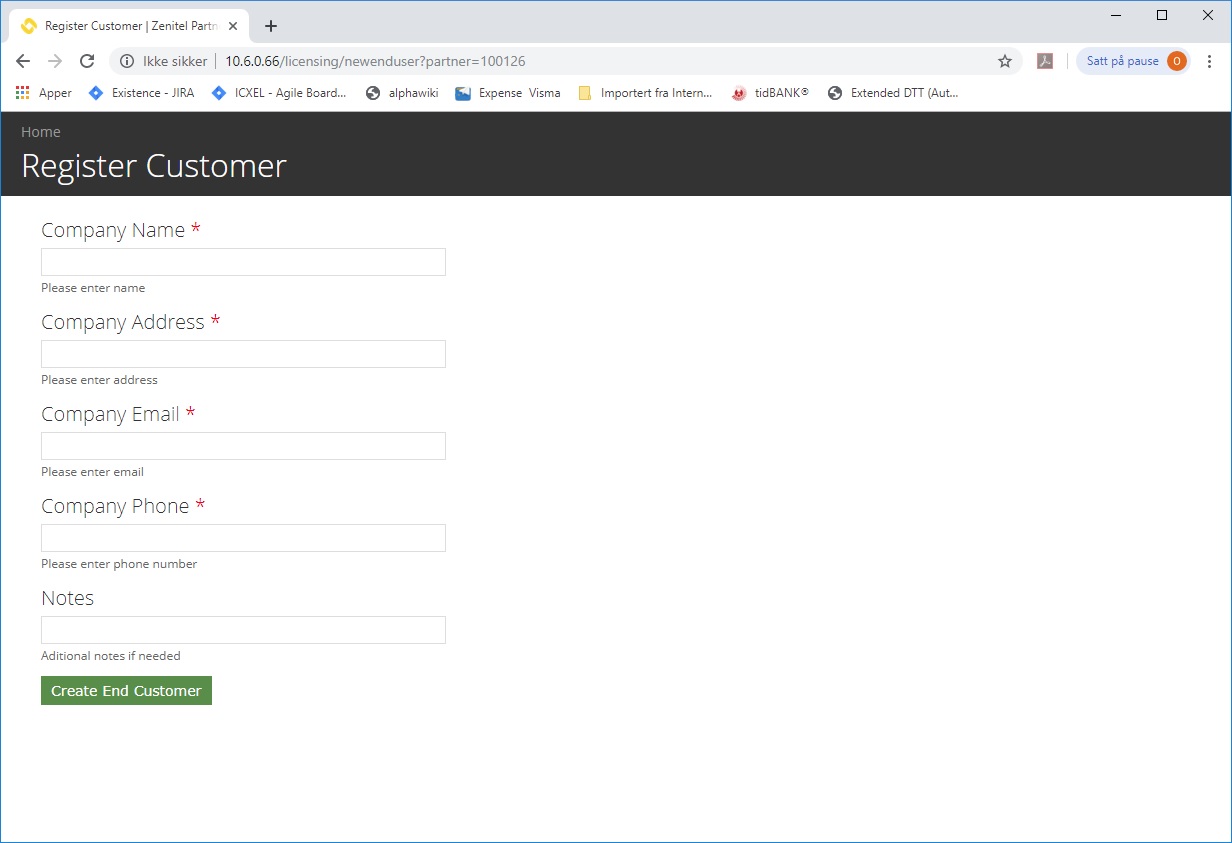Screen dimensions: 1232x843
Task: Click the 'Please enter address' hint text
Action: tap(99, 380)
